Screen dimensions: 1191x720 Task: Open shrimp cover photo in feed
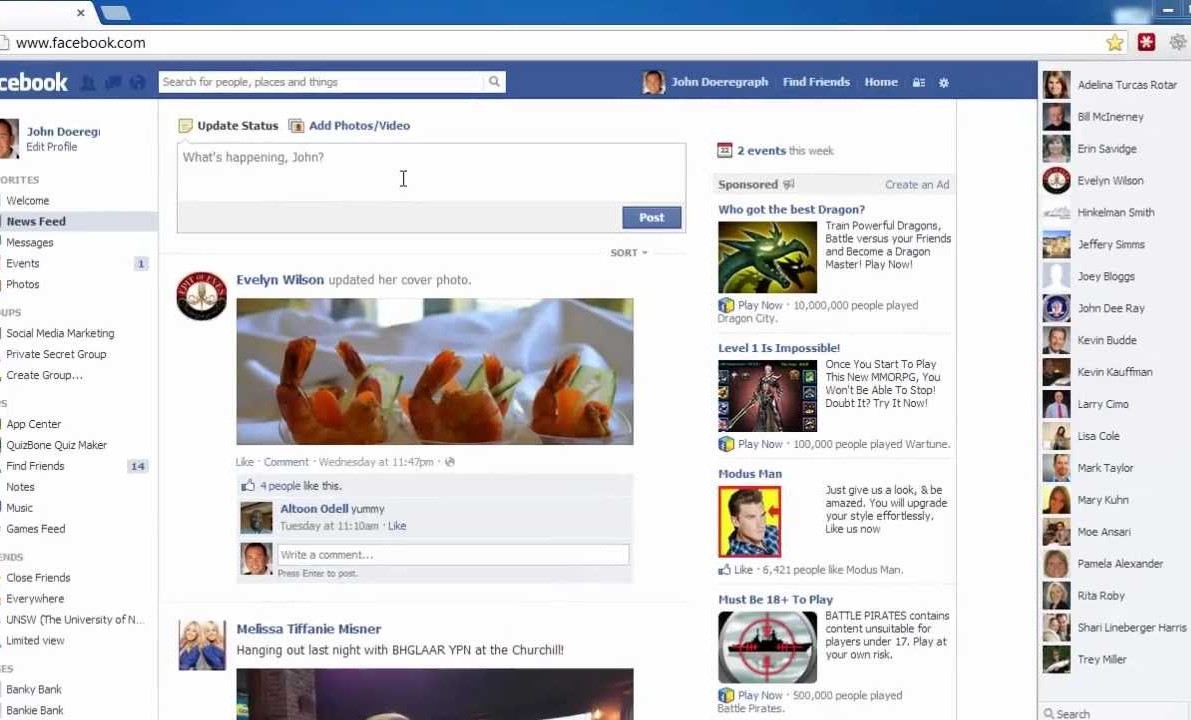434,371
